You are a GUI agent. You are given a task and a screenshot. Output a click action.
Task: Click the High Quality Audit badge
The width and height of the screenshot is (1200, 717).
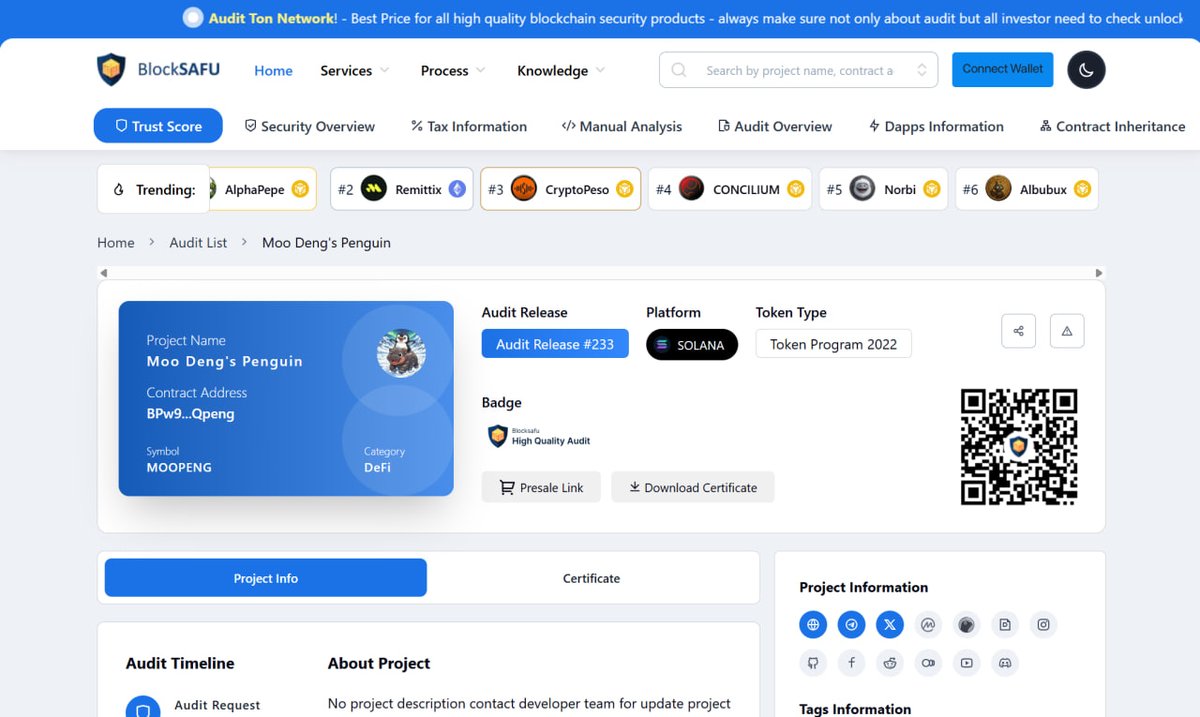point(540,436)
